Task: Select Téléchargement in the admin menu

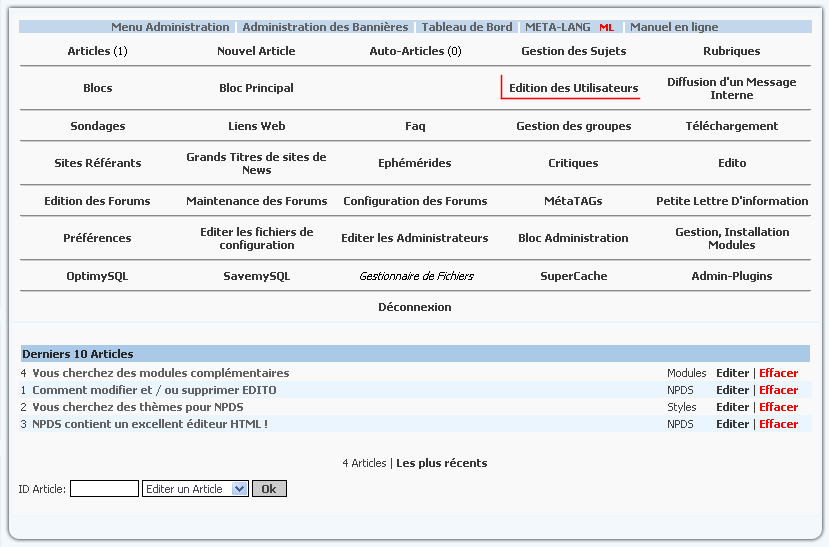Action: (x=731, y=126)
